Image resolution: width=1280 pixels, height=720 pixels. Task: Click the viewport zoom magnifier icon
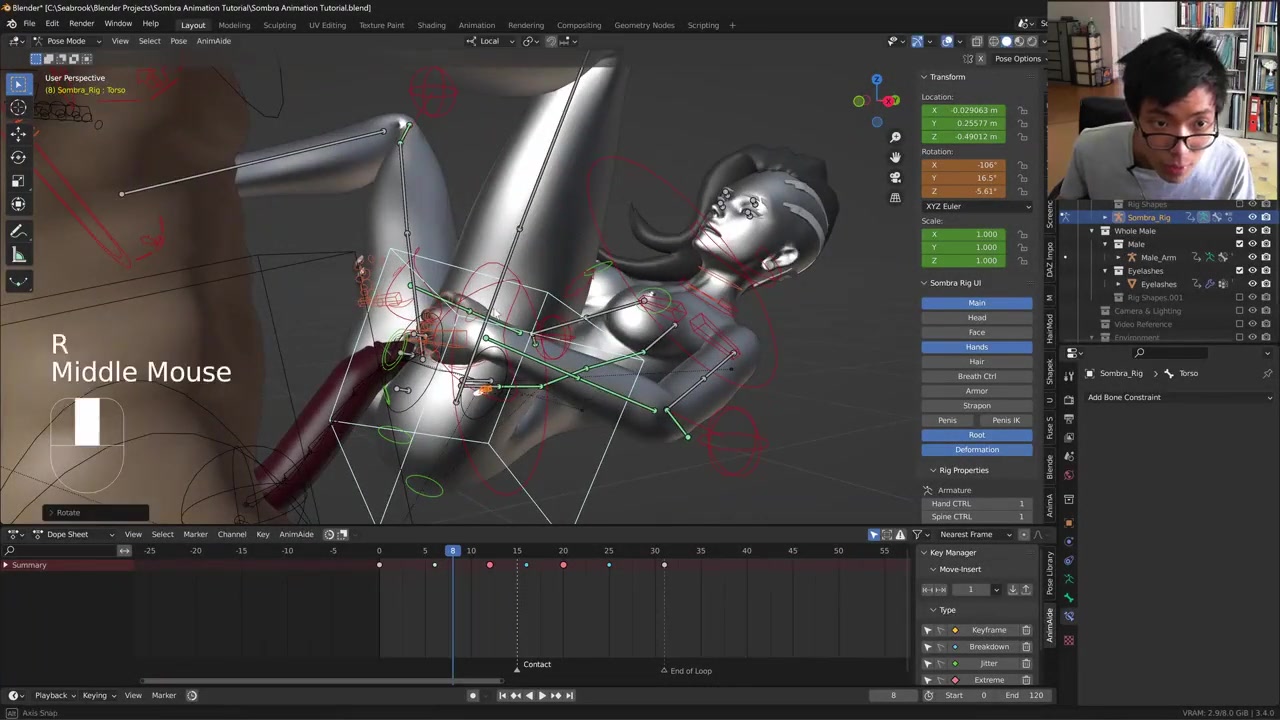click(x=895, y=137)
